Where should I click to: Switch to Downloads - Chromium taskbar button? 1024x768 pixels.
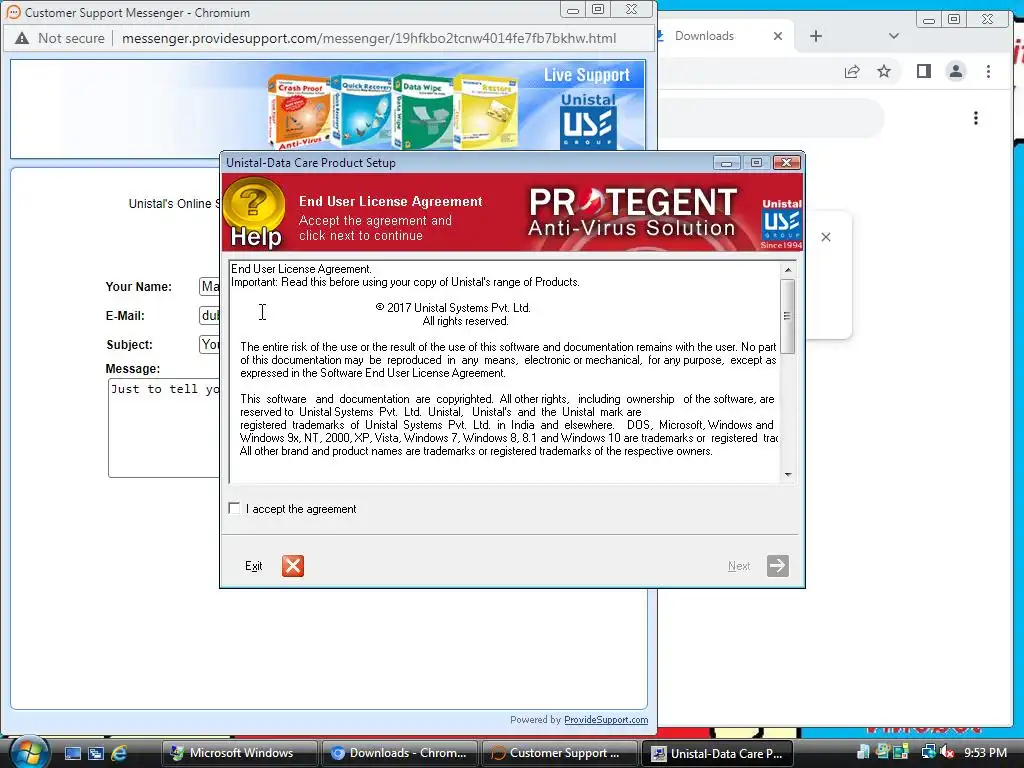pyautogui.click(x=399, y=753)
